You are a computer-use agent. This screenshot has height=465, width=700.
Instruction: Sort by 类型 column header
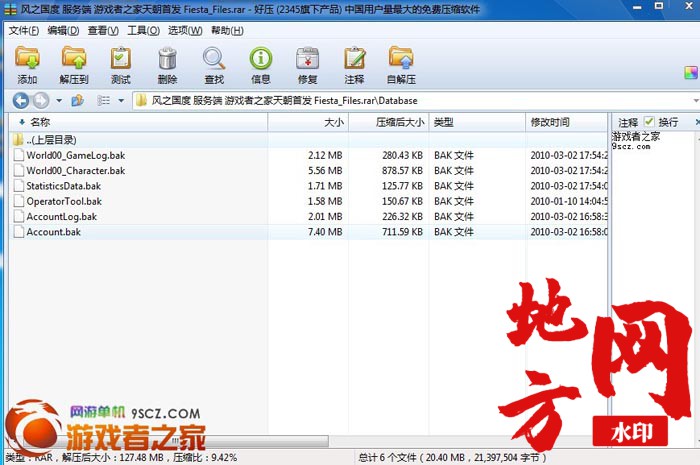point(477,122)
